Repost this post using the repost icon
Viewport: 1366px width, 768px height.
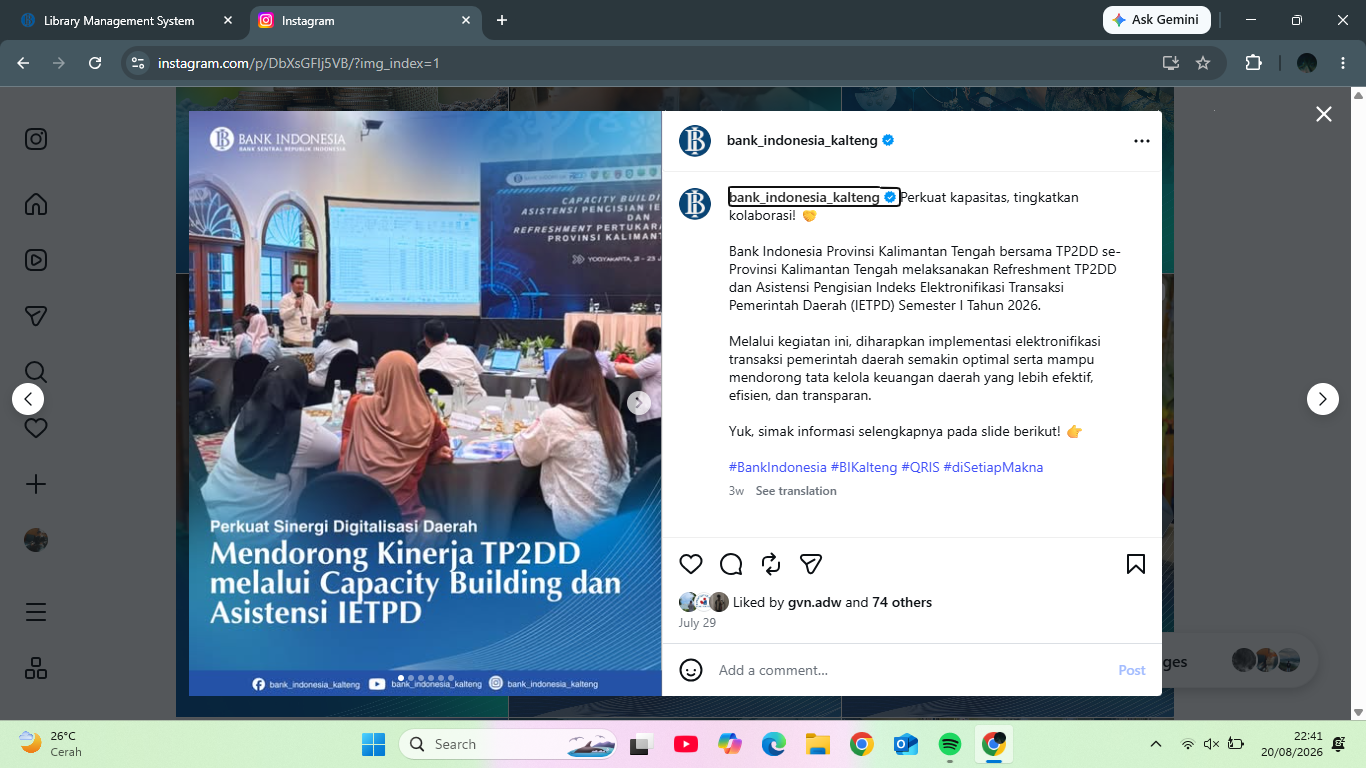pos(771,564)
